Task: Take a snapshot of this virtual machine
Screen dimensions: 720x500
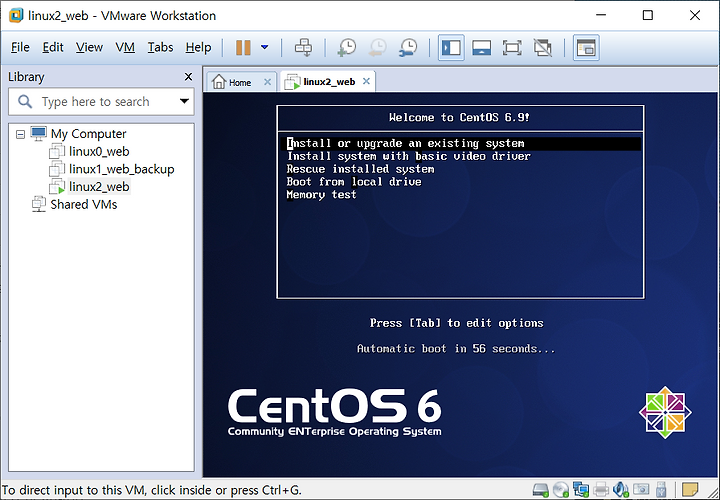Action: [347, 47]
